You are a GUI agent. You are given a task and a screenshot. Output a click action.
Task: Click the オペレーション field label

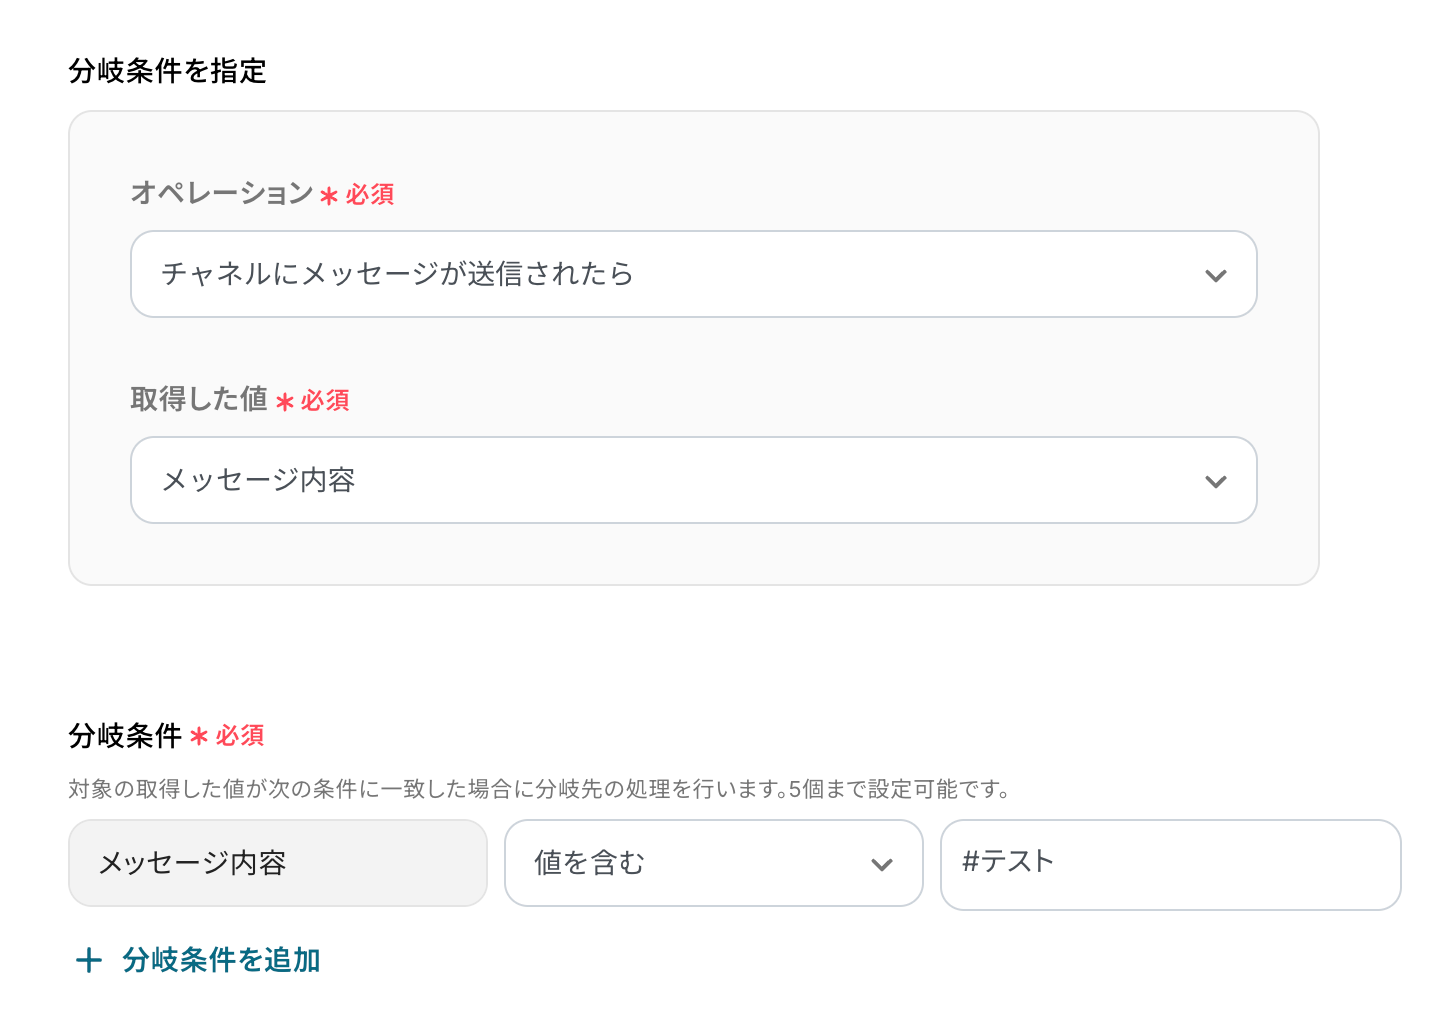tap(222, 193)
